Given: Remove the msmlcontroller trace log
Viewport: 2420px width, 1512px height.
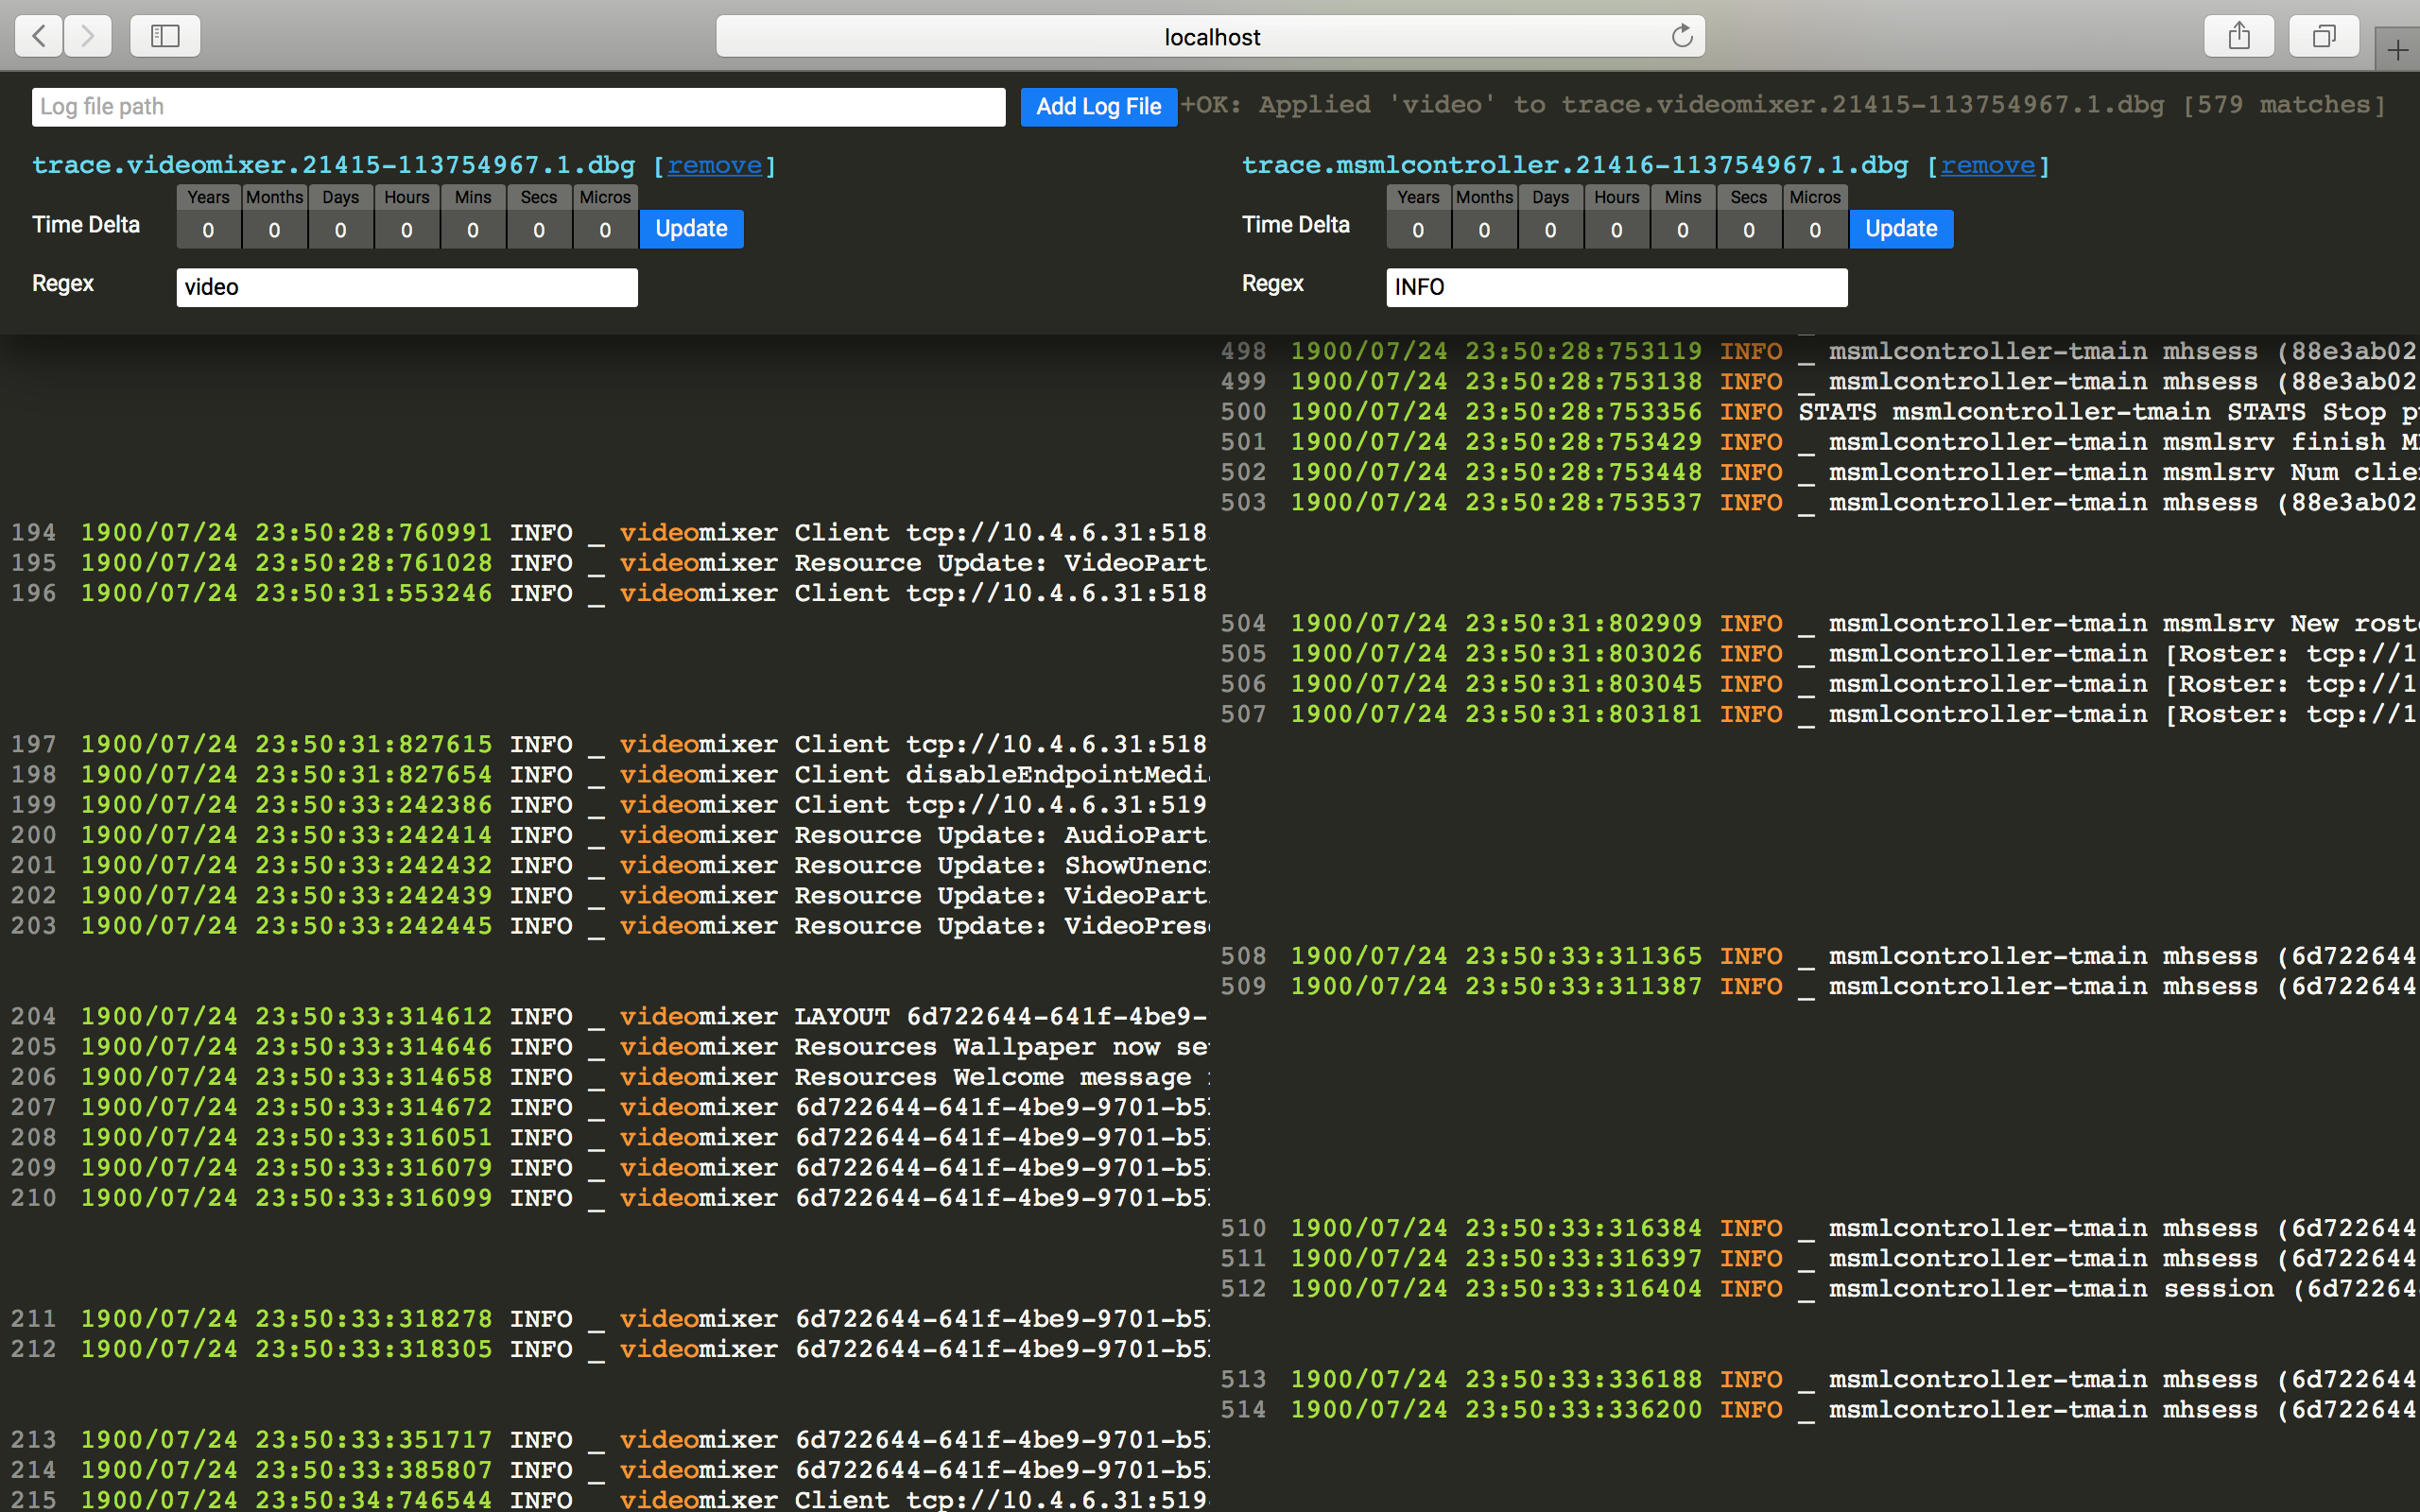Looking at the screenshot, I should [1987, 165].
